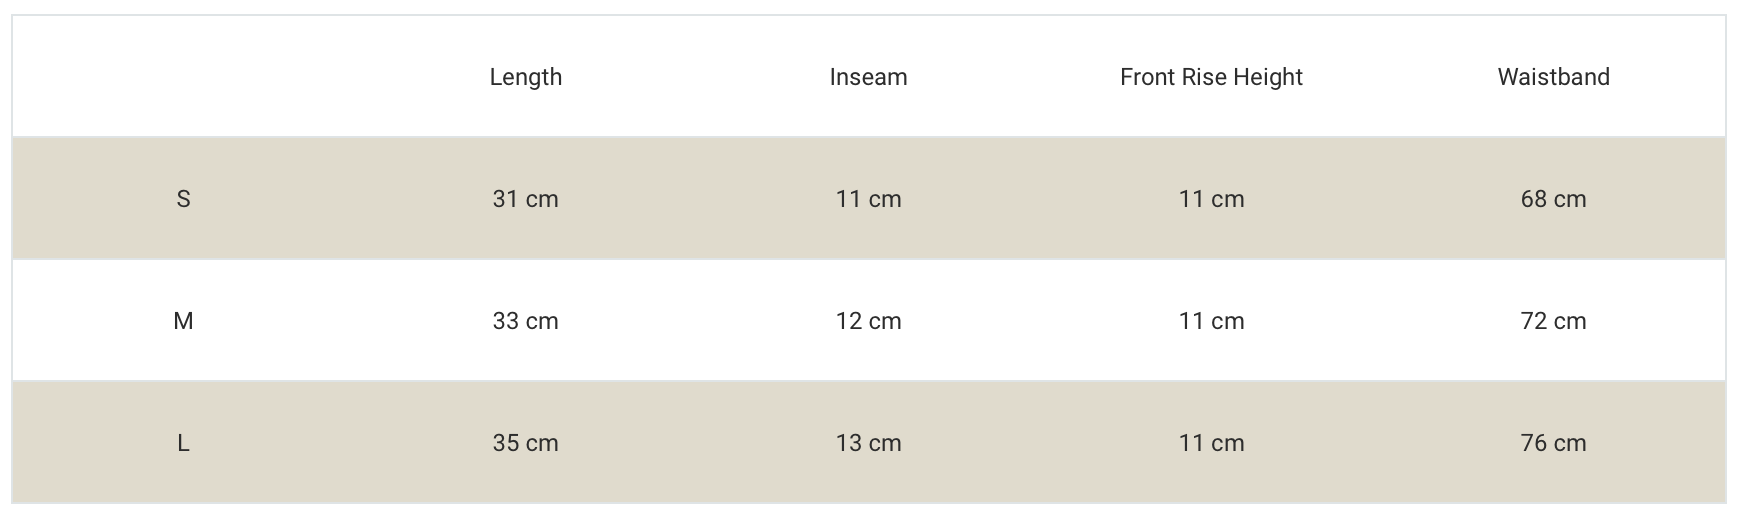1740x516 pixels.
Task: Click the size S inseam value
Action: (868, 199)
